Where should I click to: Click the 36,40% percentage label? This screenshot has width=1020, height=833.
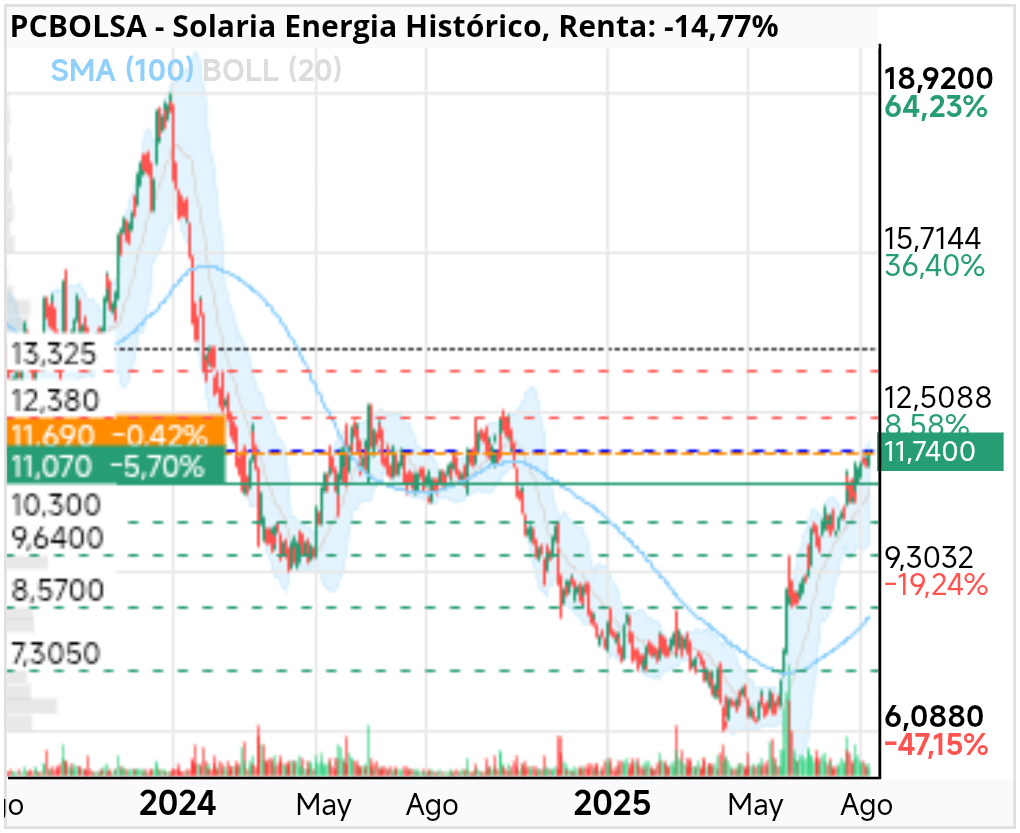934,266
